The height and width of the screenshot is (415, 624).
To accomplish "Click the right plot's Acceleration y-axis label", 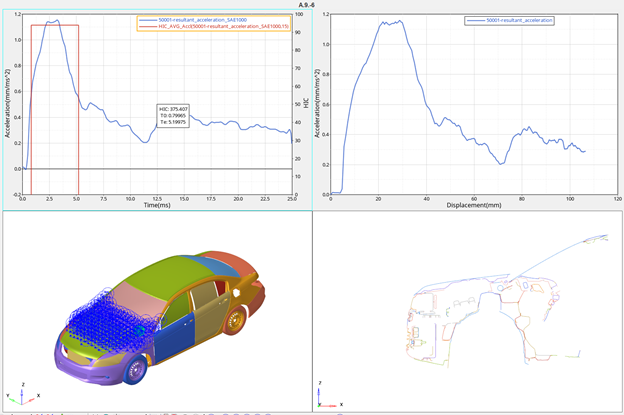I will 317,105.
